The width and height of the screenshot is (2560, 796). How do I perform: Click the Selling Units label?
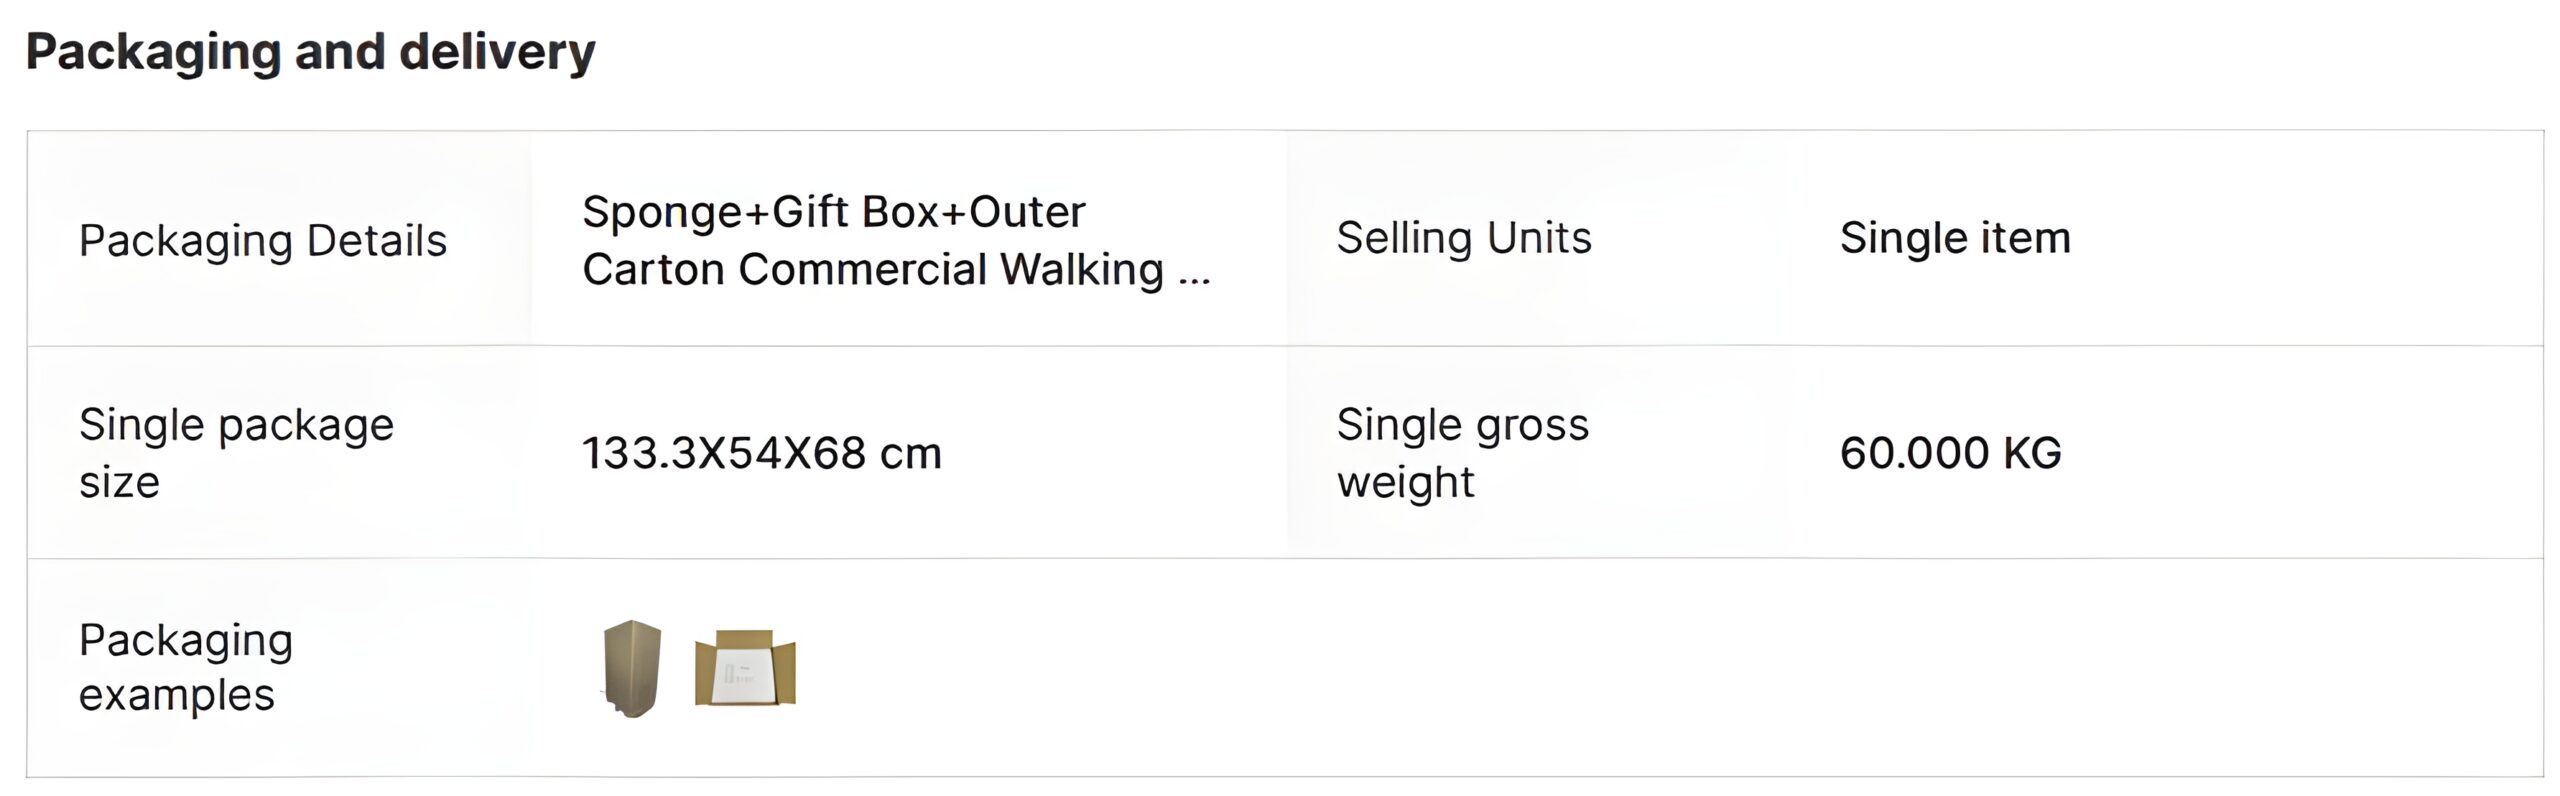pos(1464,238)
